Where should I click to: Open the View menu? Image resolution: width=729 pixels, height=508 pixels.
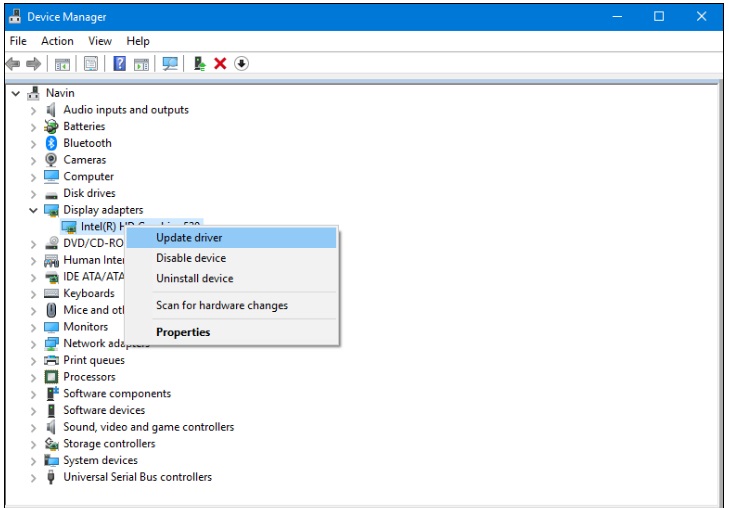(100, 41)
